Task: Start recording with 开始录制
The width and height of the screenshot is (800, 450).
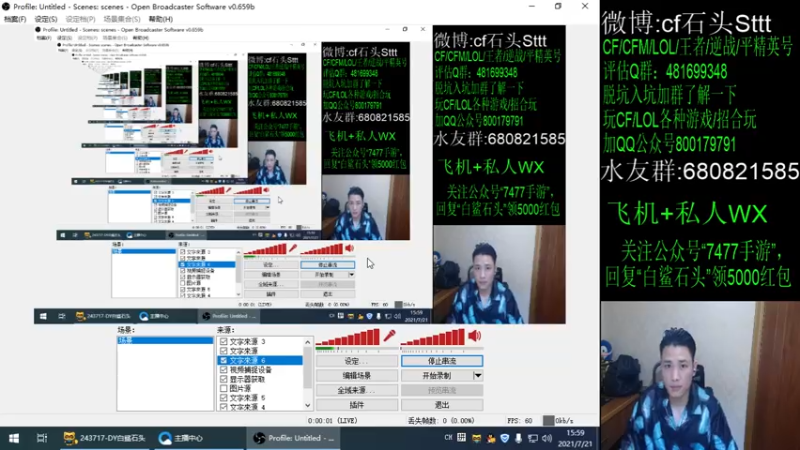Action: [437, 376]
